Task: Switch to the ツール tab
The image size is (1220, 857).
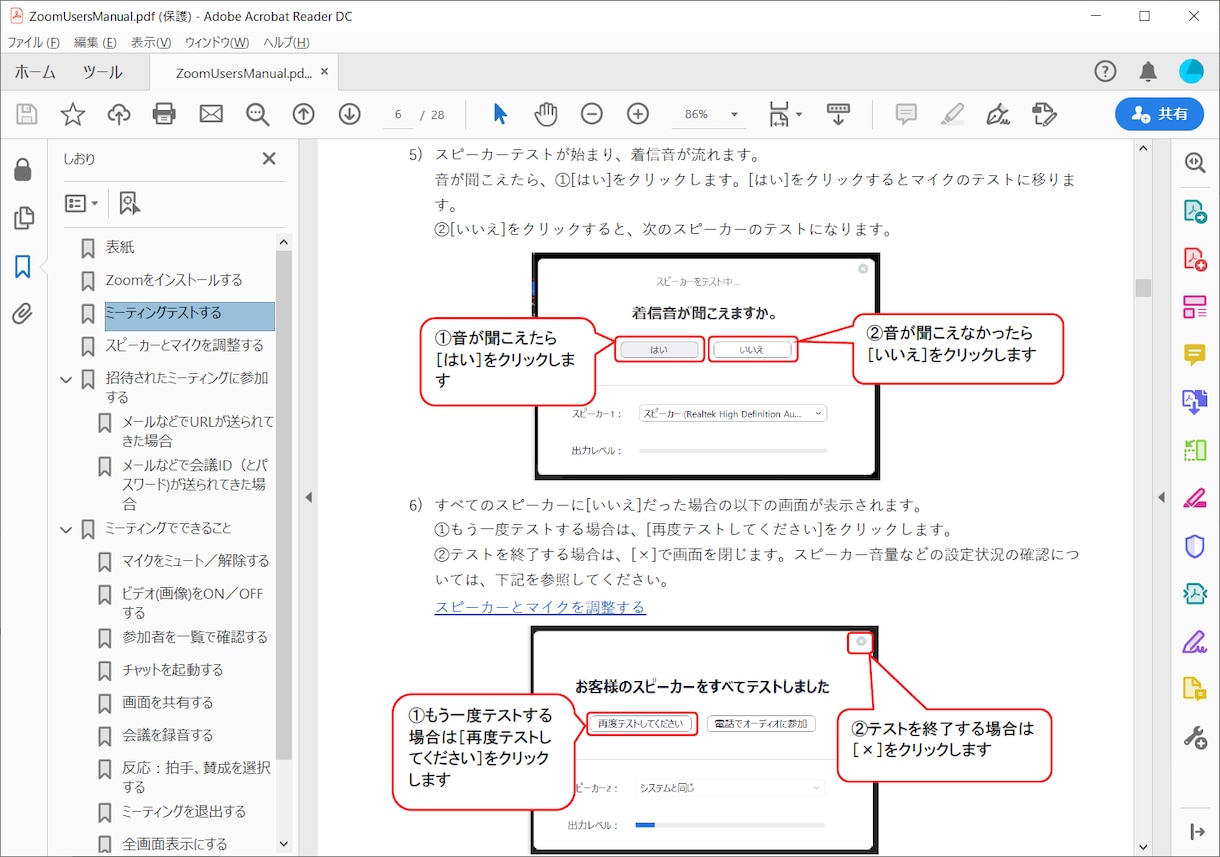Action: pos(102,72)
